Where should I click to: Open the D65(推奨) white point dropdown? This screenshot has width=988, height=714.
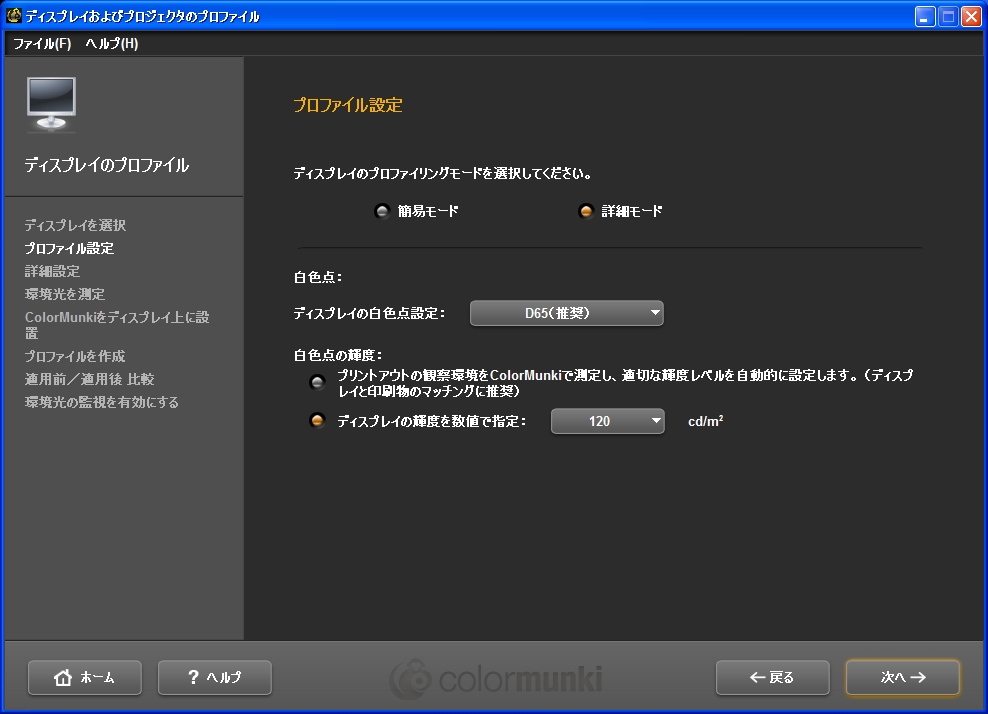[x=566, y=313]
